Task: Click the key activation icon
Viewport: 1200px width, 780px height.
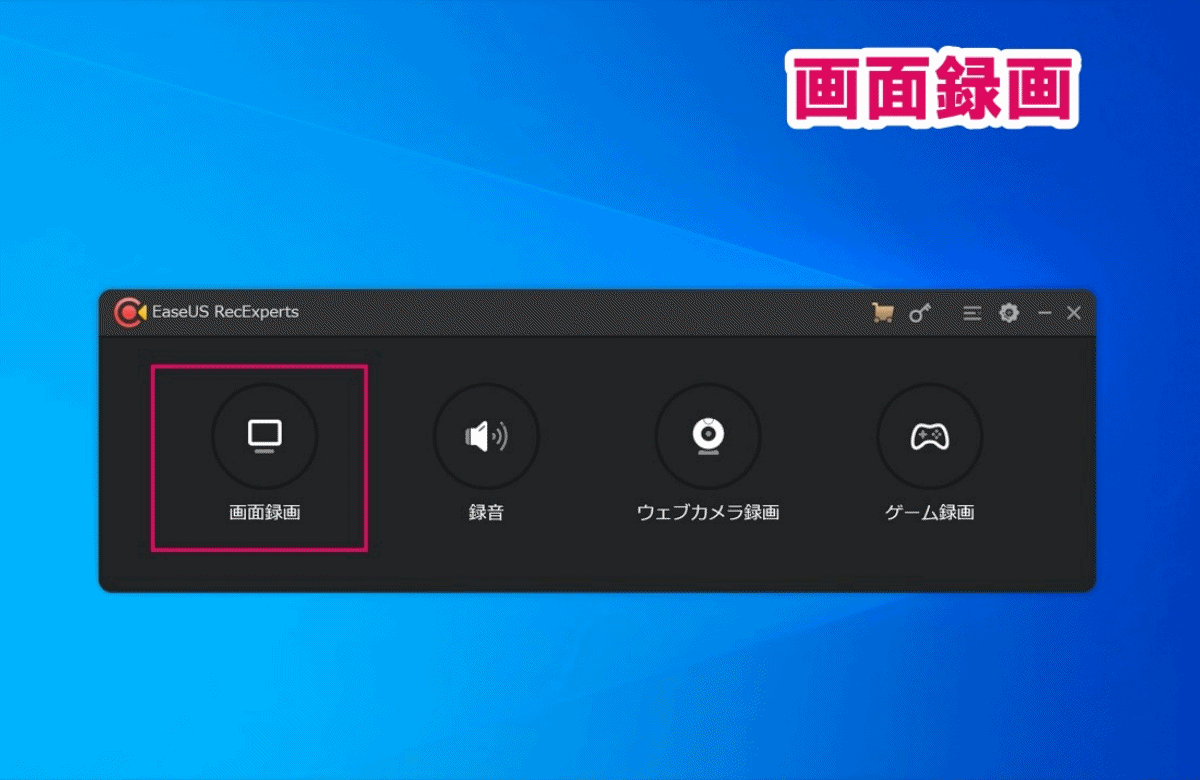Action: (919, 313)
